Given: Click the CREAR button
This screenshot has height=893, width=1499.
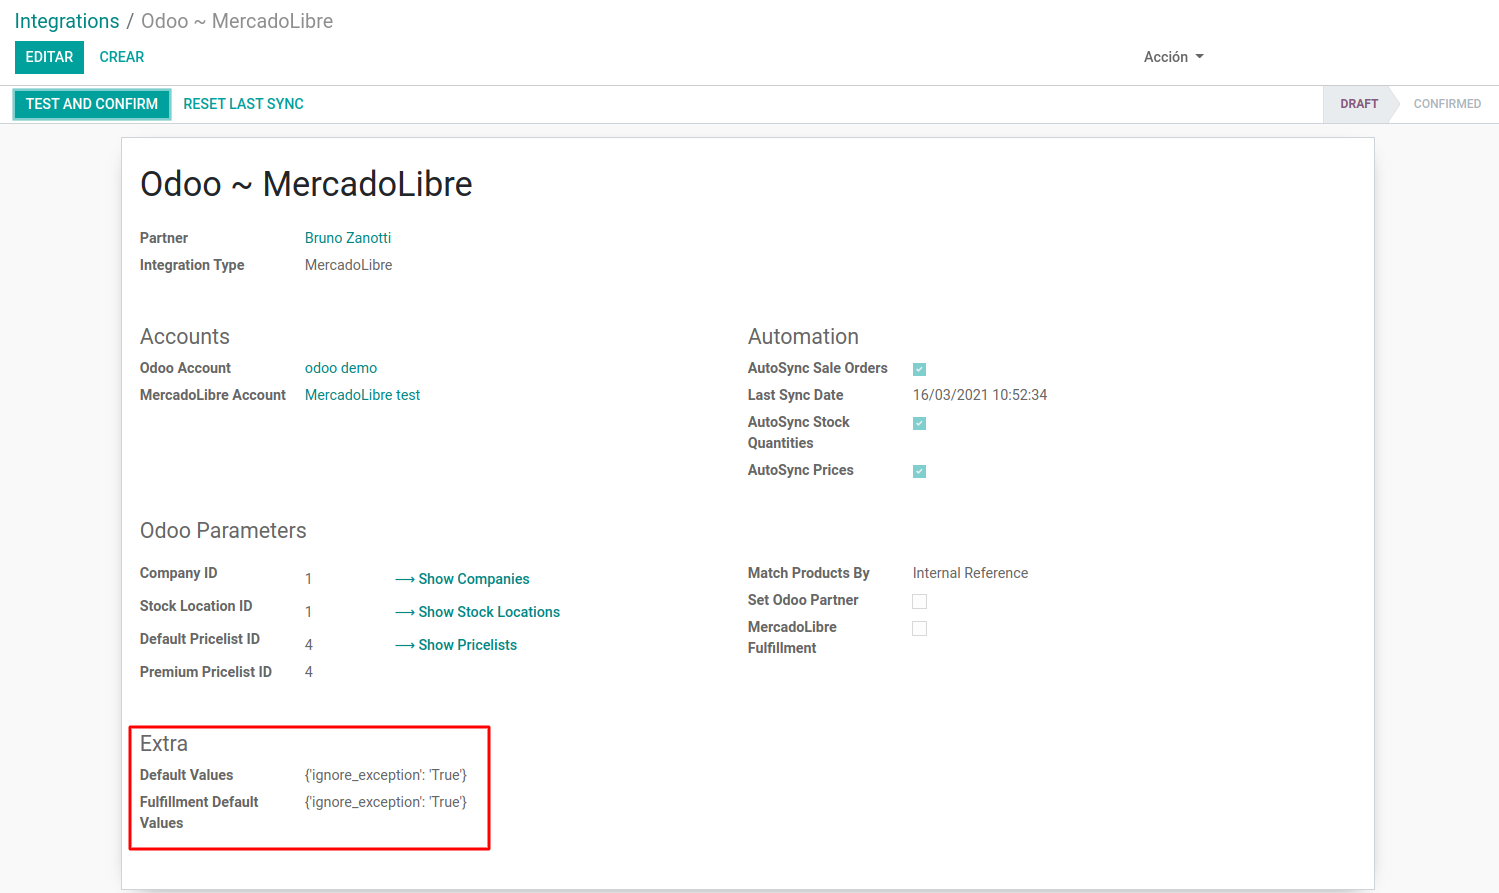Looking at the screenshot, I should pyautogui.click(x=122, y=57).
